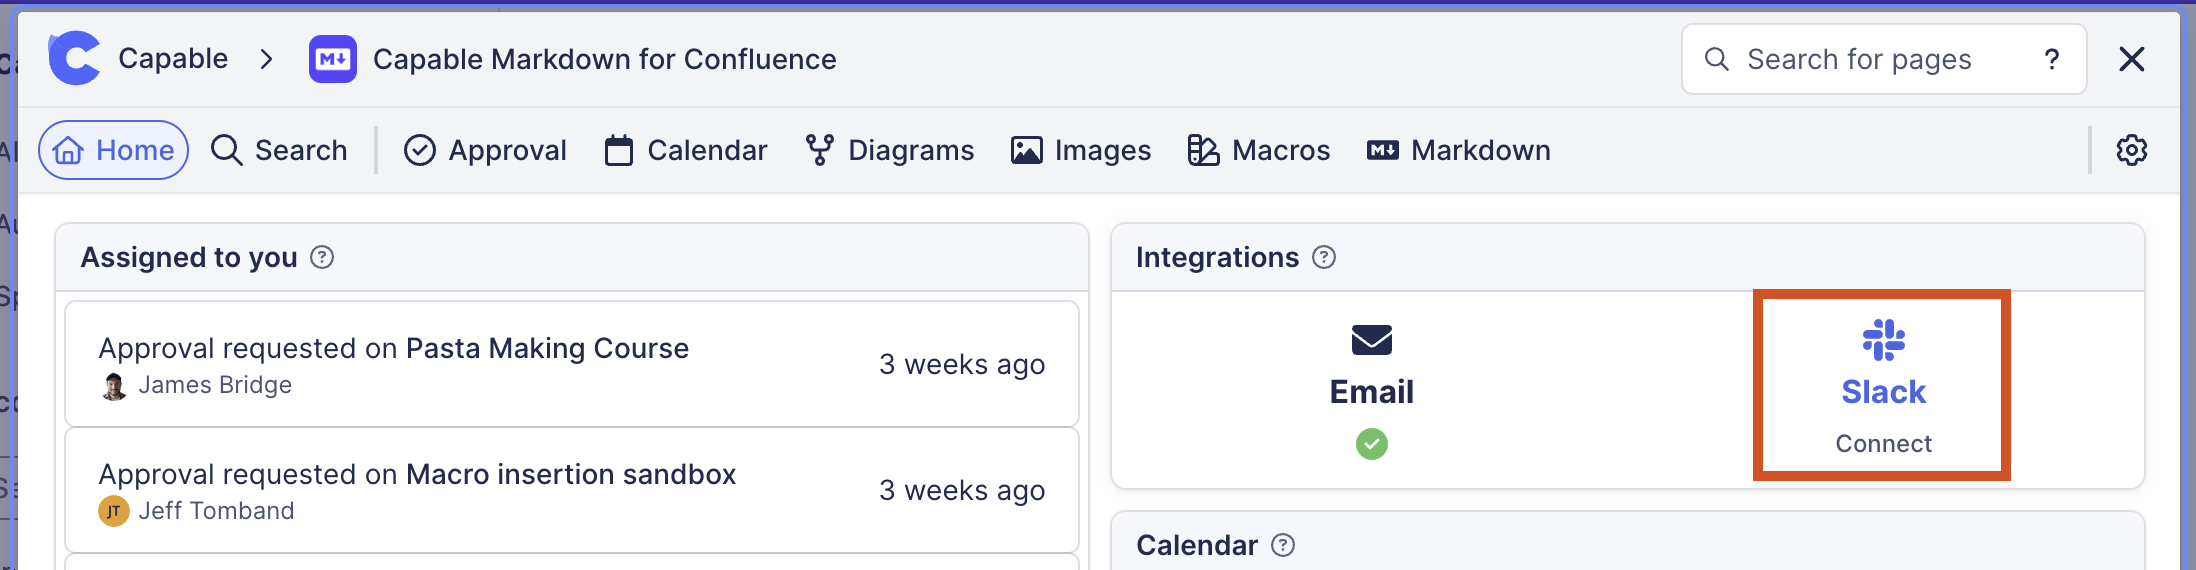
Task: Open the Approval tab
Action: click(x=485, y=150)
